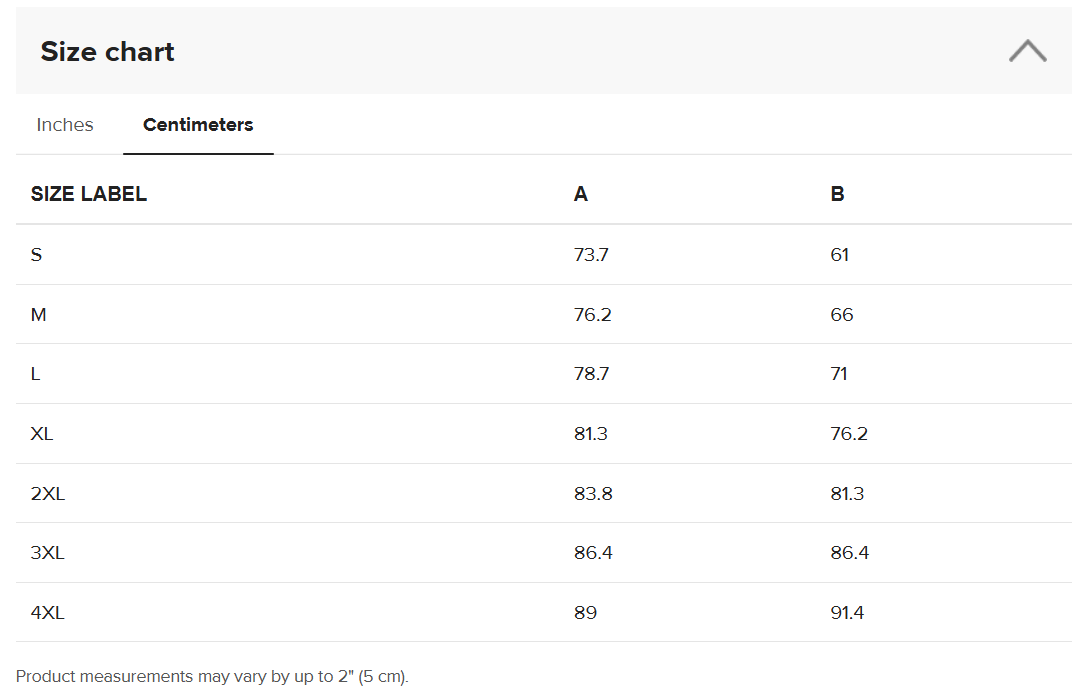Click the 61 value for size S

[x=840, y=255]
